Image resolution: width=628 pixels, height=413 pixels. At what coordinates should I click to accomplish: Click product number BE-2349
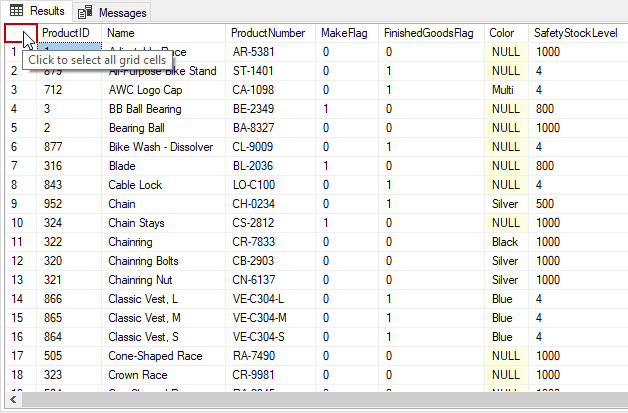pyautogui.click(x=271, y=109)
